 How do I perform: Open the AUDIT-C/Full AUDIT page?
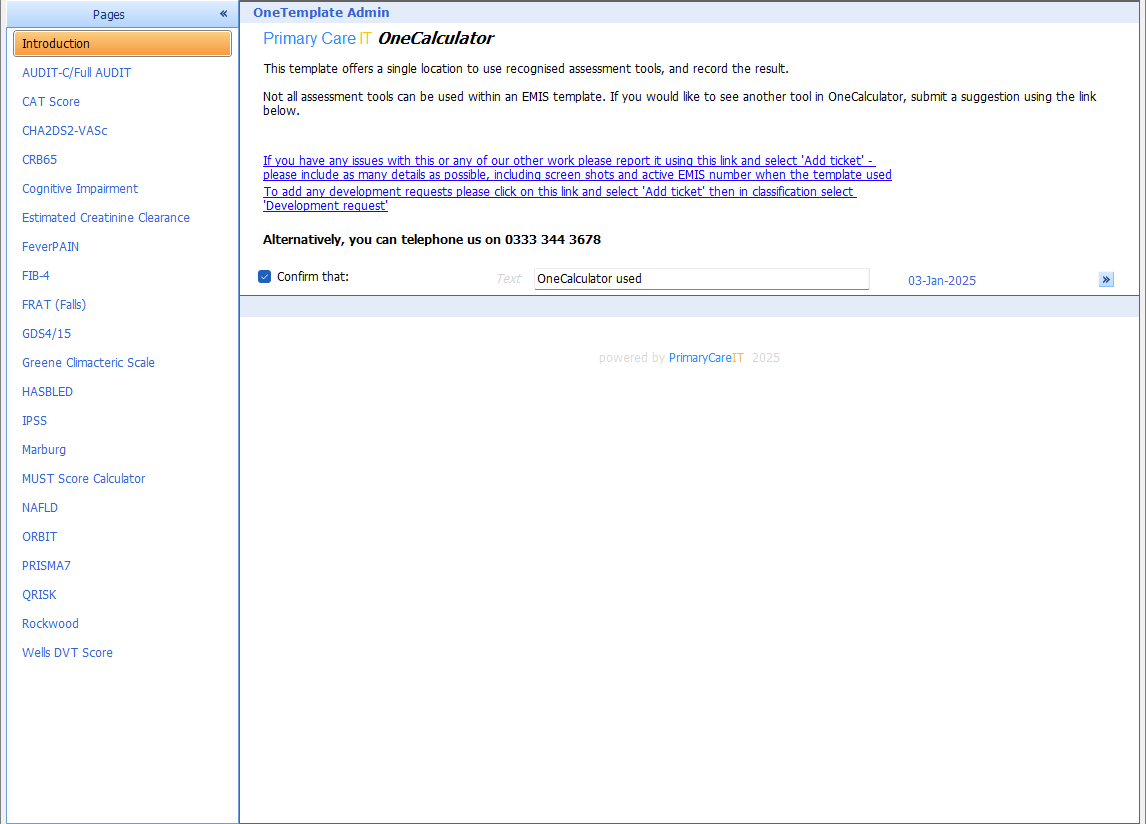pyautogui.click(x=76, y=73)
